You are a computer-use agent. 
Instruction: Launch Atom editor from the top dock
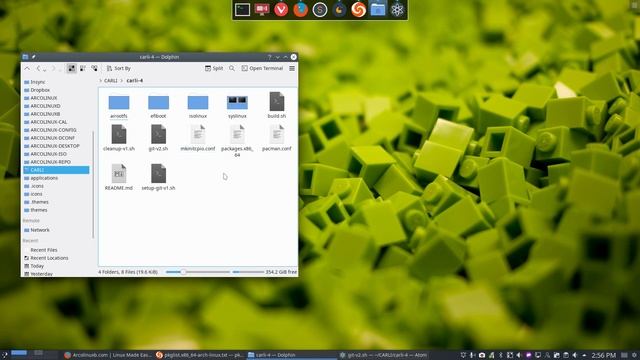coord(397,9)
